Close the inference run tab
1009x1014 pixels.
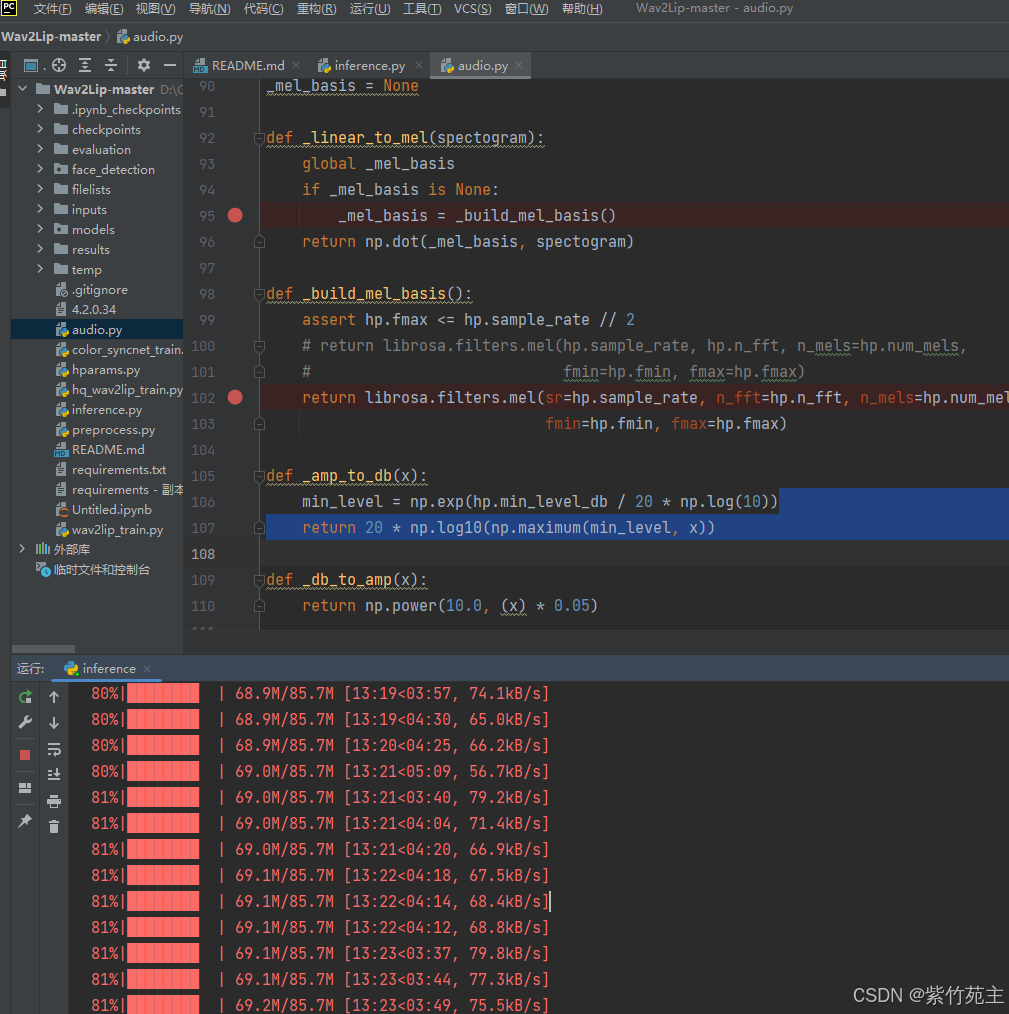[x=147, y=669]
